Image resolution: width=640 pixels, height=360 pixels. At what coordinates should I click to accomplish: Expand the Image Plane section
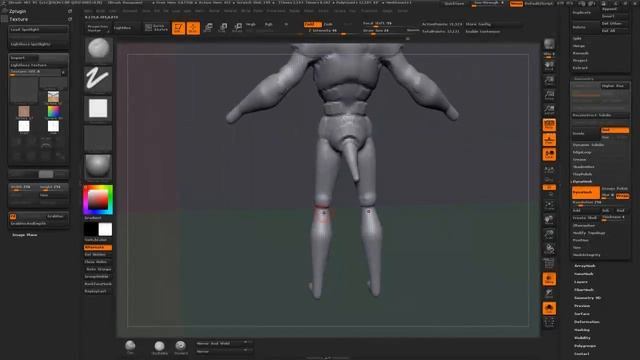coord(24,235)
